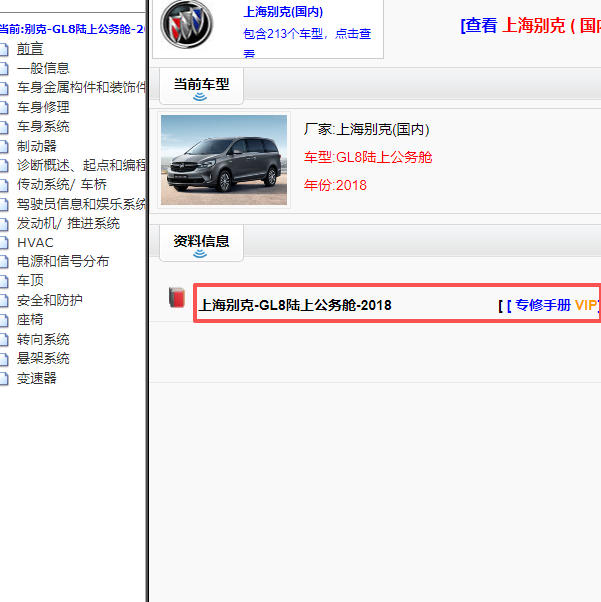Open the HVAC tree item
Image resolution: width=601 pixels, height=602 pixels.
tap(35, 243)
